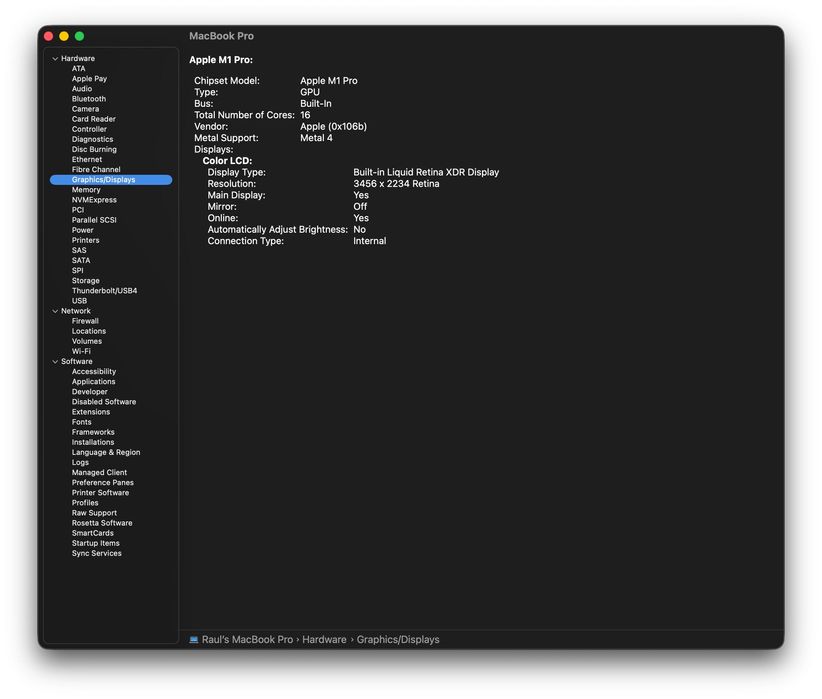This screenshot has width=822, height=699.
Task: Select Developer under Software
Action: point(90,392)
